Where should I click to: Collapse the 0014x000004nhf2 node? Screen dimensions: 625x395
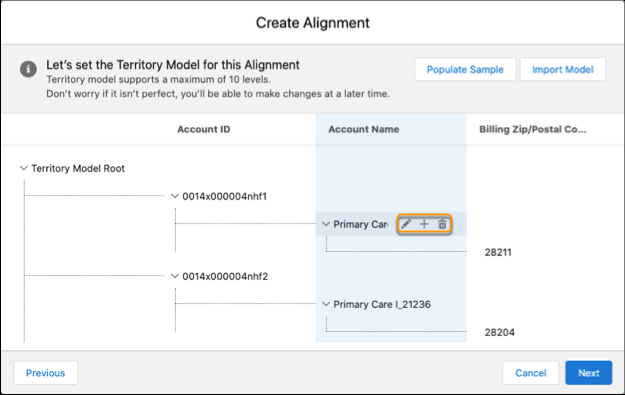pyautogui.click(x=175, y=276)
